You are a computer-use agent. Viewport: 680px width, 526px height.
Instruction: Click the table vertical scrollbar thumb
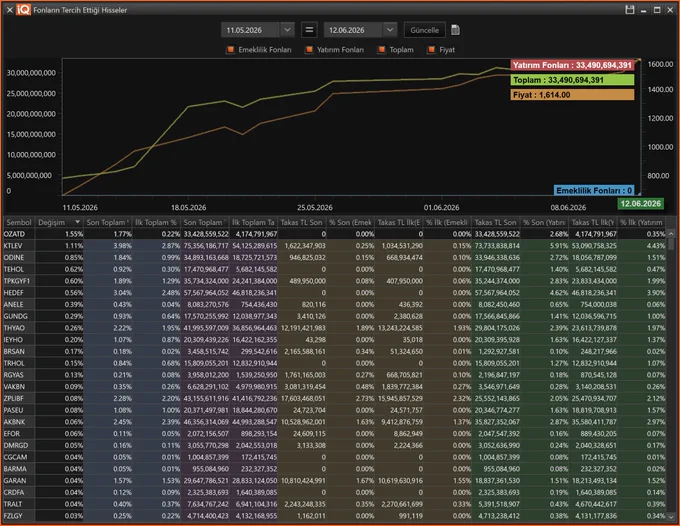[671, 244]
